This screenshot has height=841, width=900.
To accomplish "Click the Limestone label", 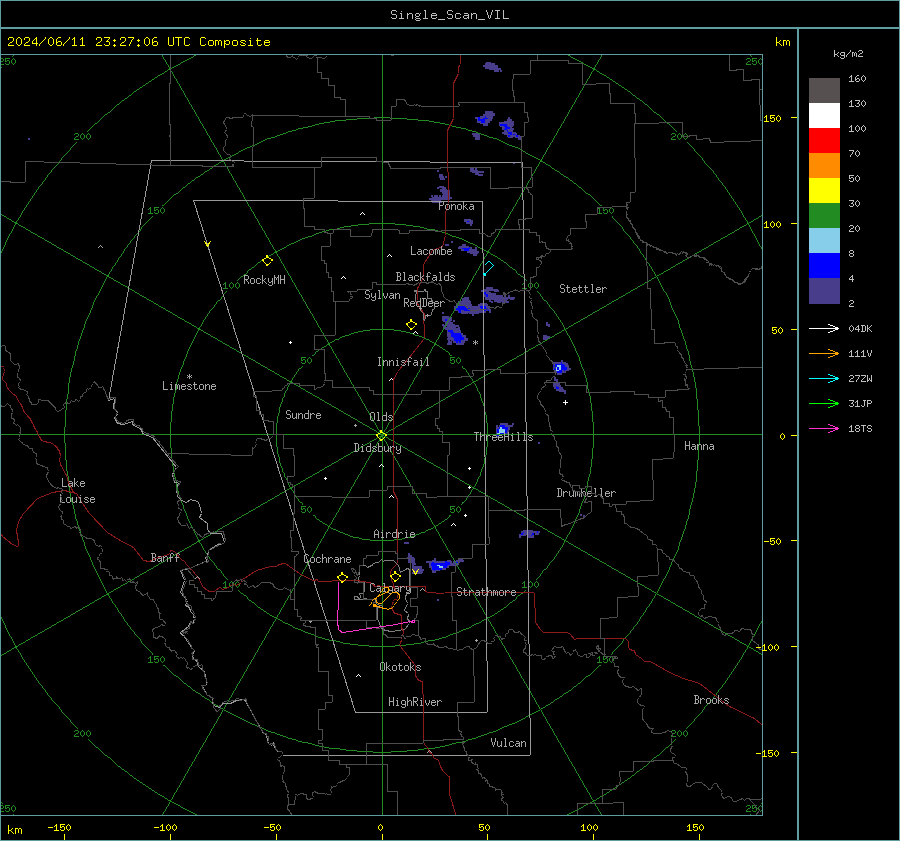I will click(189, 386).
